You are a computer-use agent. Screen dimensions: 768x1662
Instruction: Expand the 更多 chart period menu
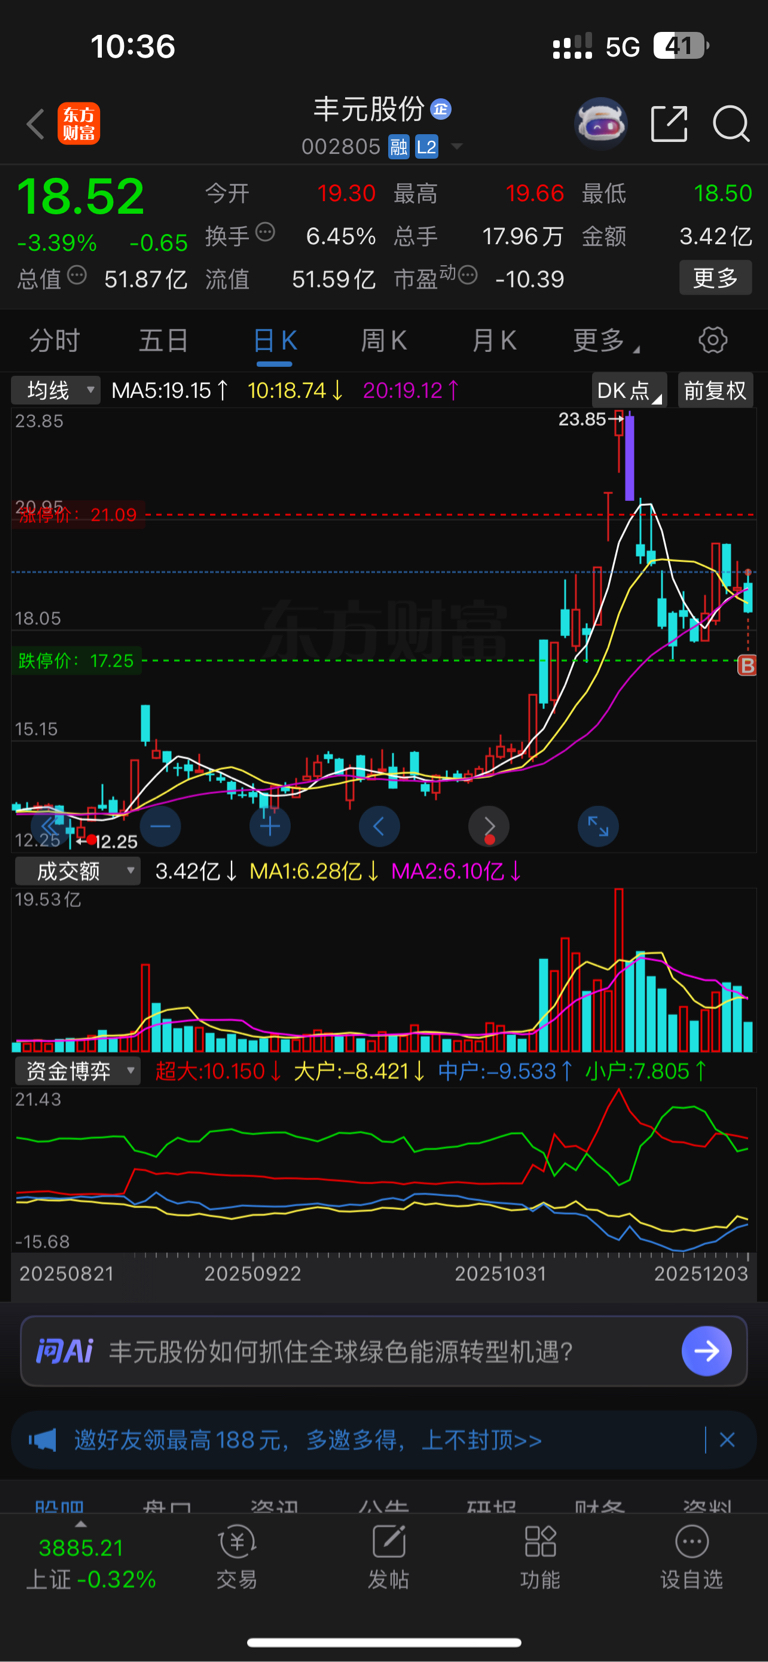606,341
